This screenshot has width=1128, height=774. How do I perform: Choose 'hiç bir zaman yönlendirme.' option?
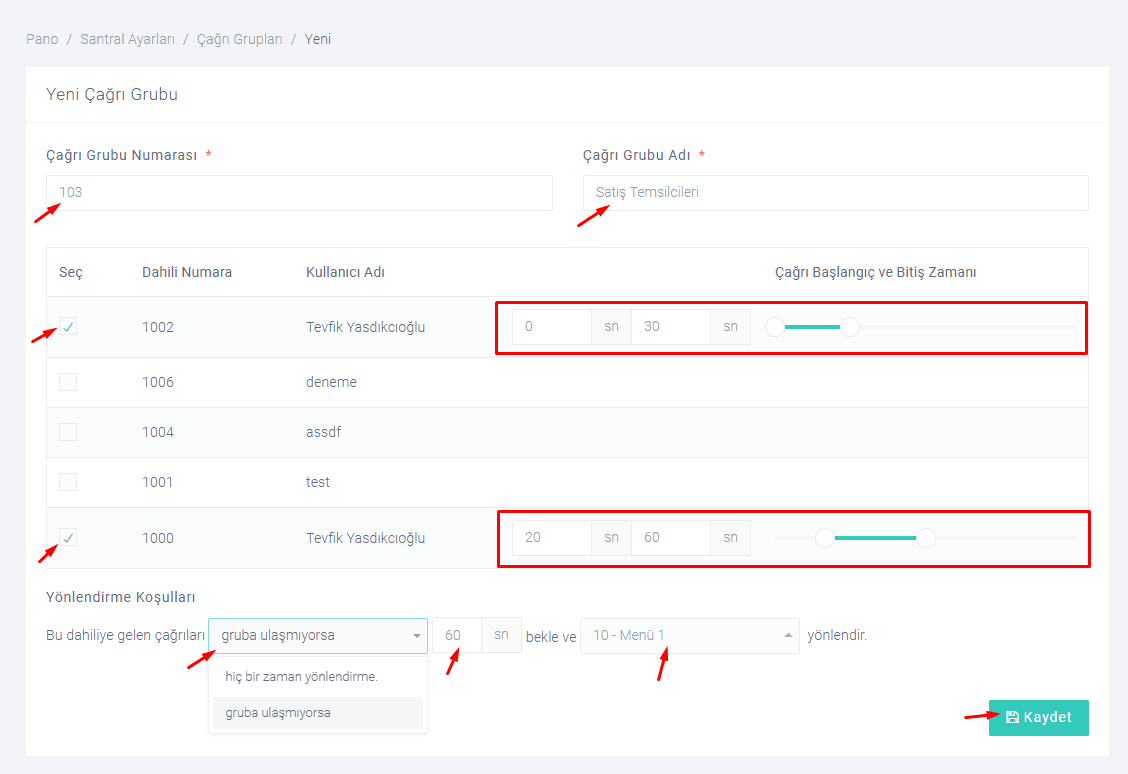click(x=302, y=677)
